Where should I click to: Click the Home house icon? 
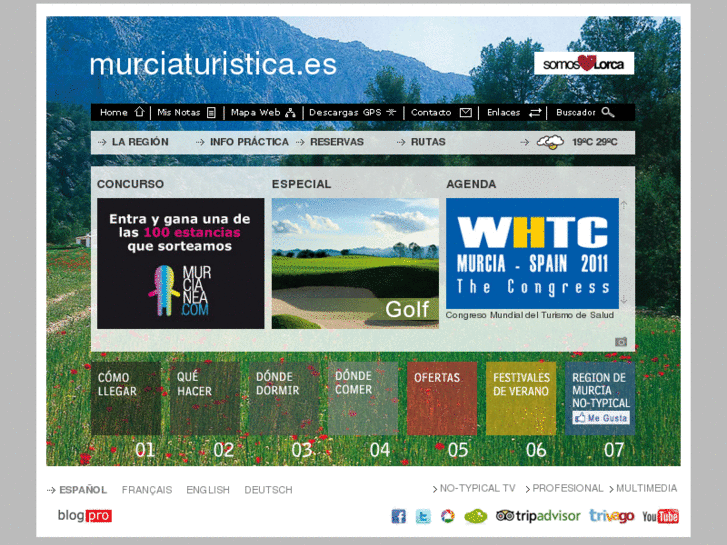139,112
